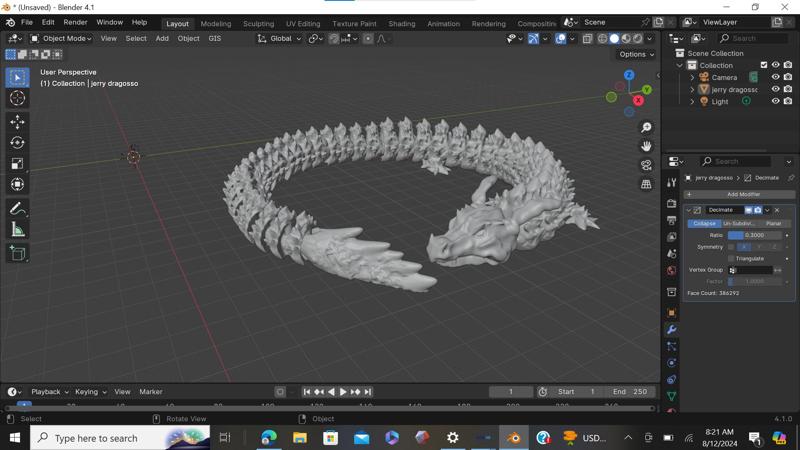Collapse the Decimate modifier panel
The width and height of the screenshot is (800, 450).
coord(688,210)
